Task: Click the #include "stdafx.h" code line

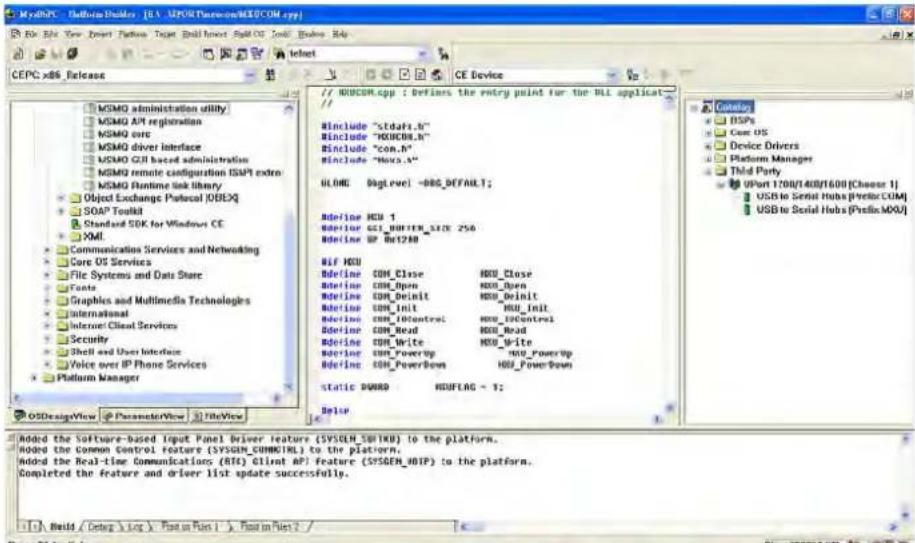Action: click(375, 126)
